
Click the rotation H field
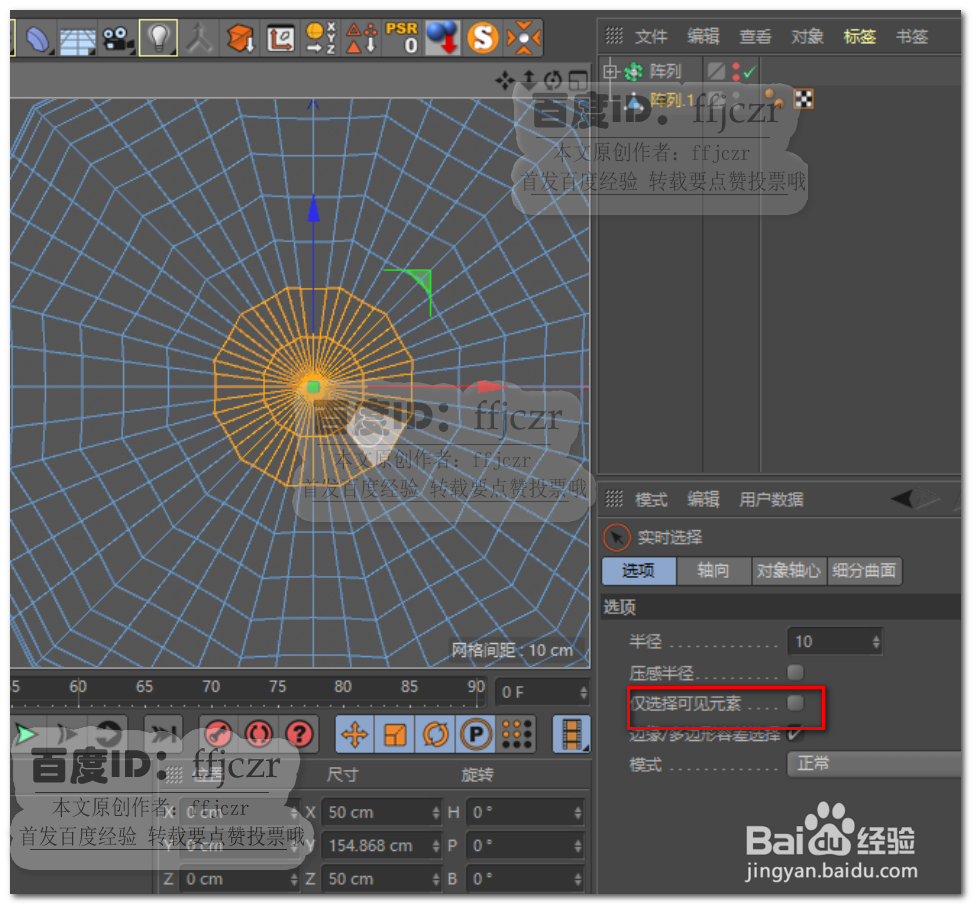[x=525, y=813]
